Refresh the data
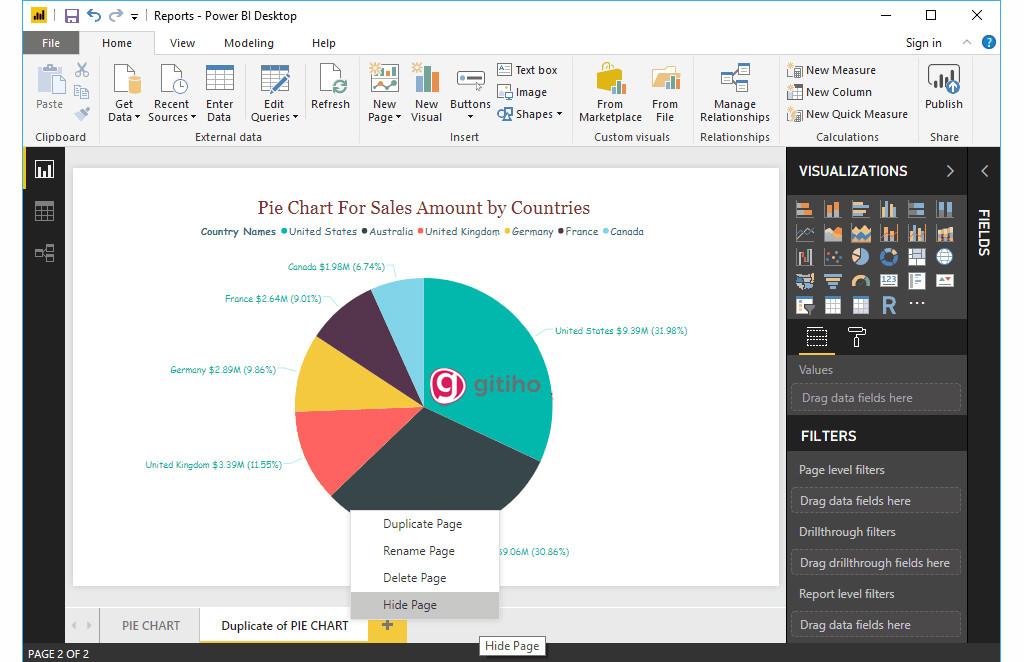 pyautogui.click(x=330, y=87)
